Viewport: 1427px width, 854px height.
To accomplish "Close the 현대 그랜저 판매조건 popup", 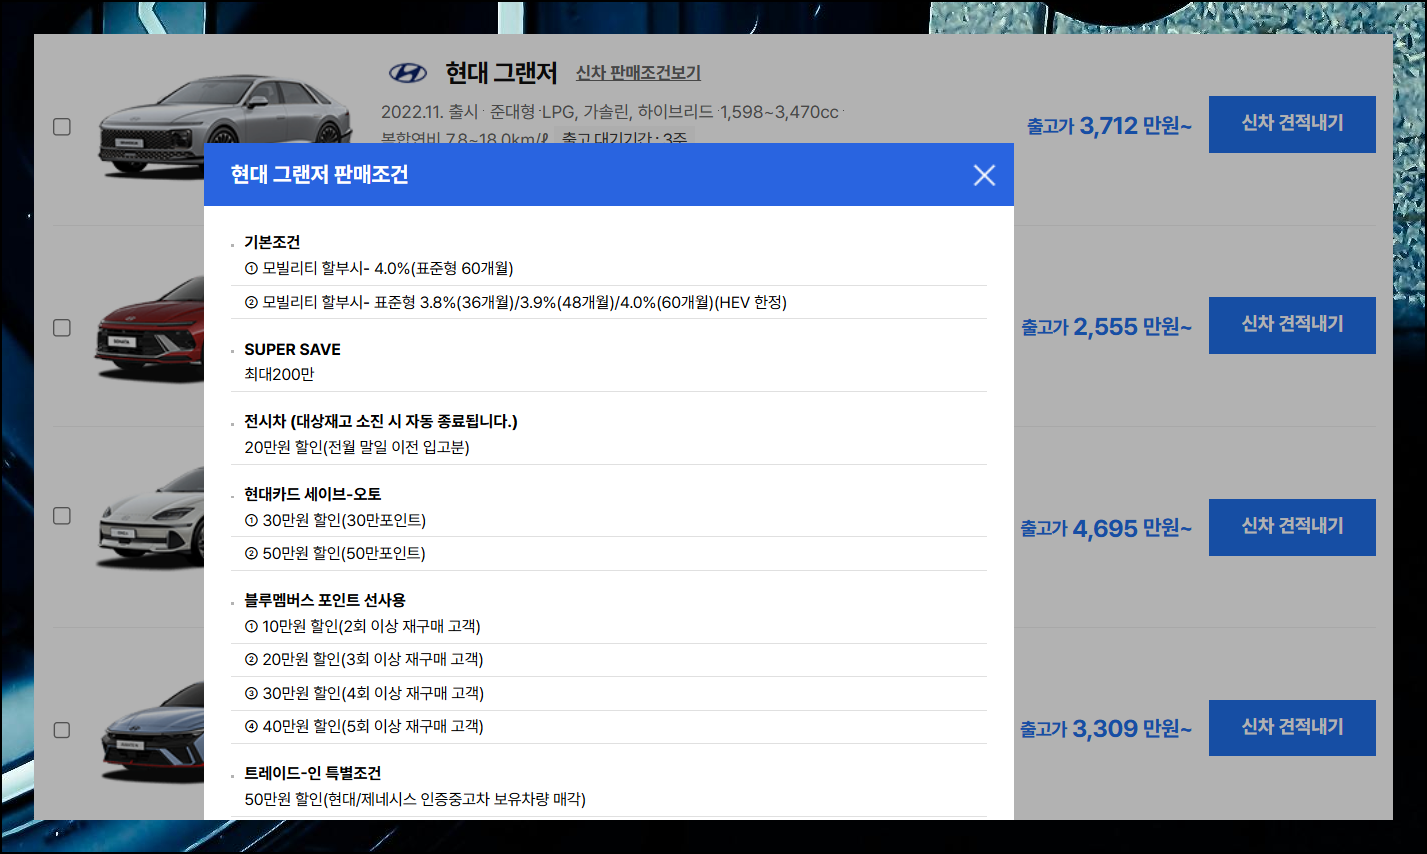I will click(x=984, y=175).
